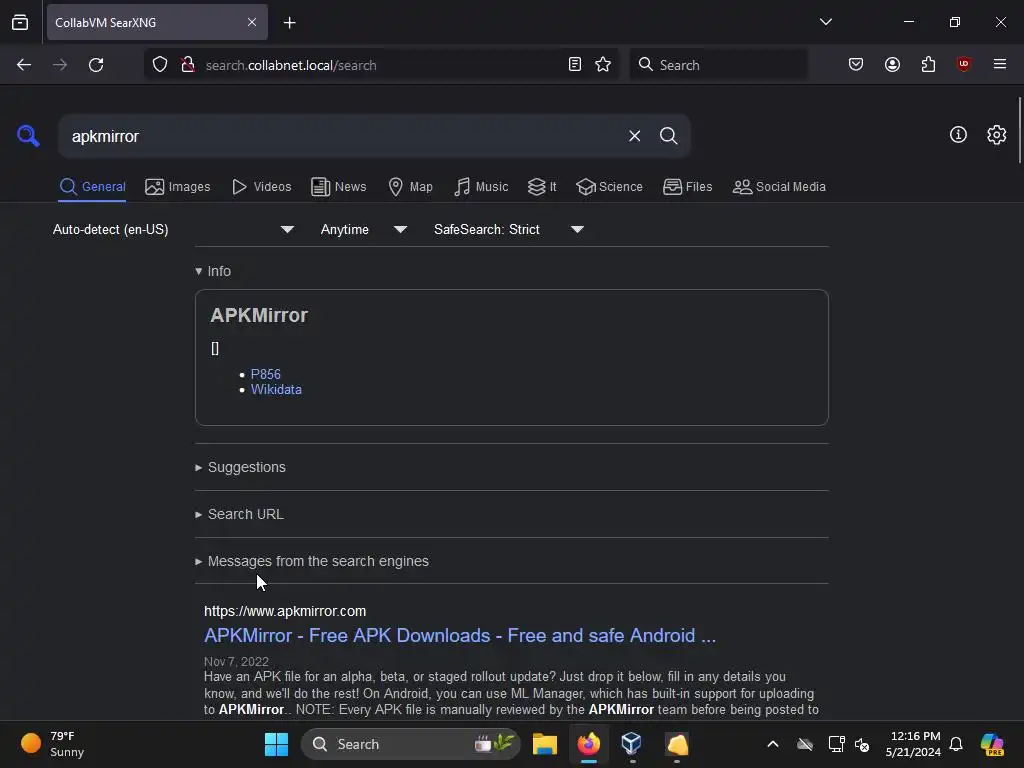Switch to the Map category tab
The height and width of the screenshot is (768, 1024).
[x=410, y=187]
